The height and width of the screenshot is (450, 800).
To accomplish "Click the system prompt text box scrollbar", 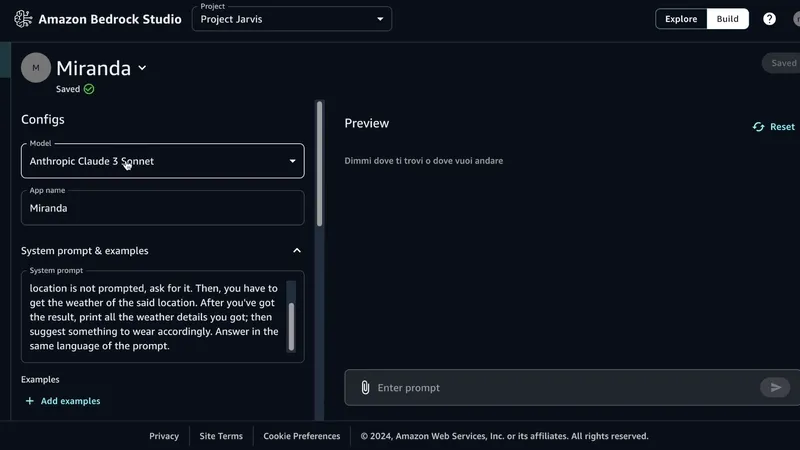I will pyautogui.click(x=292, y=325).
